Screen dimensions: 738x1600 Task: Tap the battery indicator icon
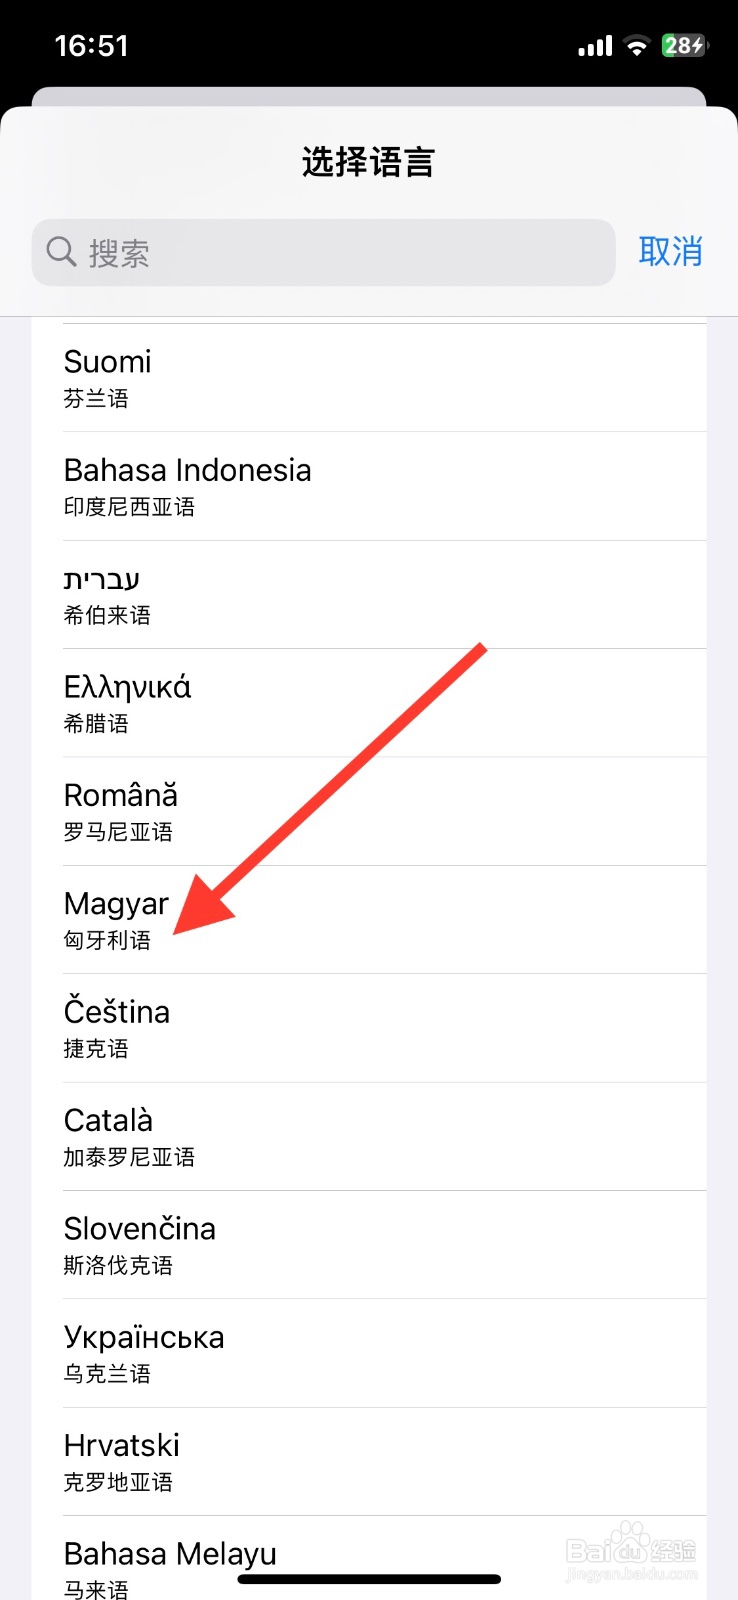pos(684,46)
